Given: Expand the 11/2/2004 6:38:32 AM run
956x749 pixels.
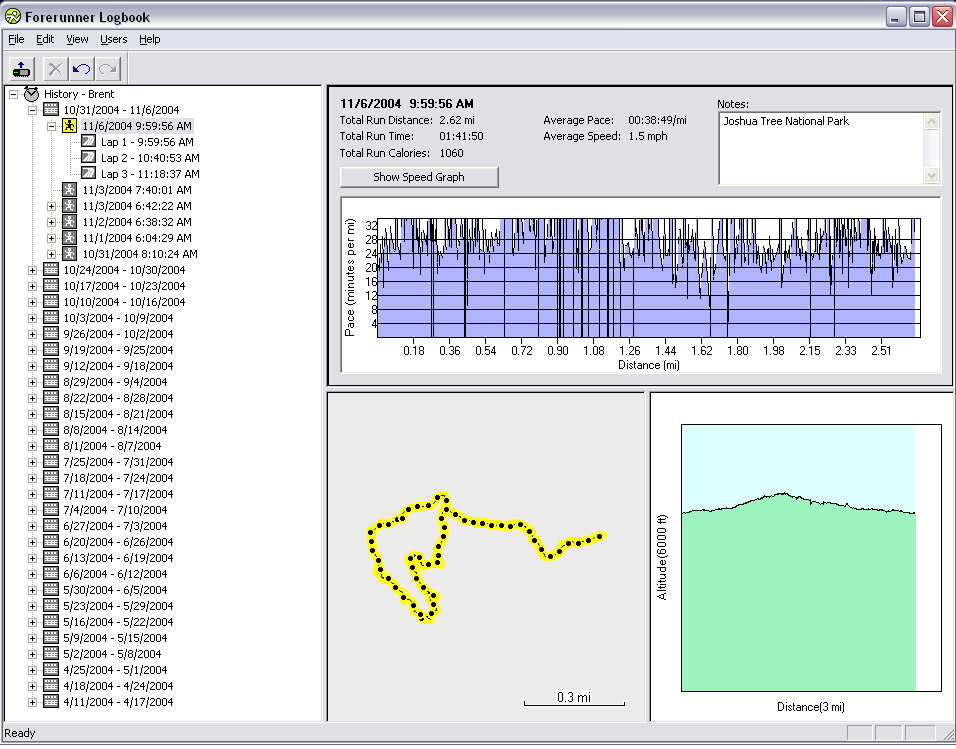Looking at the screenshot, I should pos(52,222).
